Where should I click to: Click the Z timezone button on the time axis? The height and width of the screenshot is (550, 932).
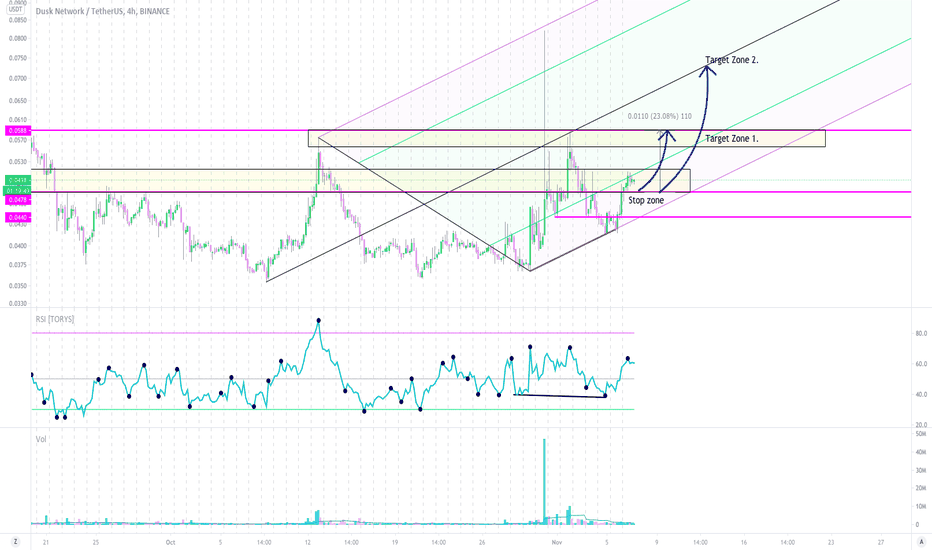pyautogui.click(x=15, y=542)
